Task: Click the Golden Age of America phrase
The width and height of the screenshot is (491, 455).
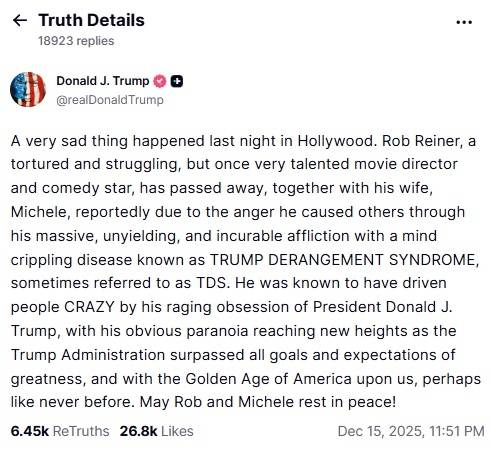Action: [269, 379]
